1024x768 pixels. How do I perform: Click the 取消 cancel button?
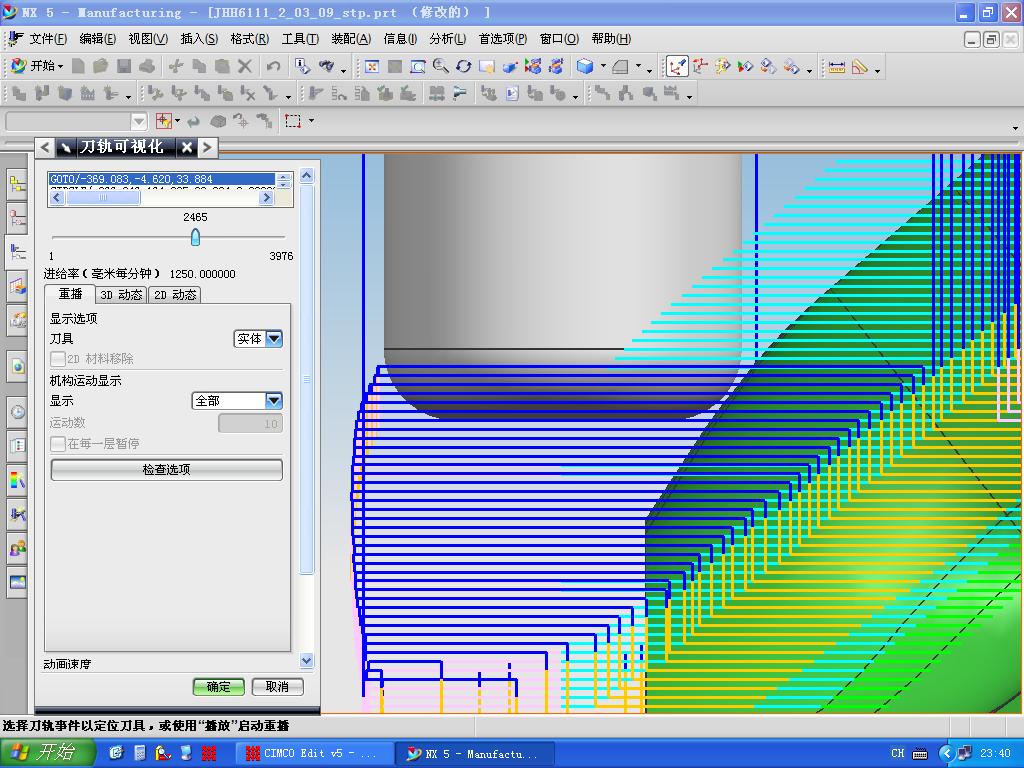[278, 687]
